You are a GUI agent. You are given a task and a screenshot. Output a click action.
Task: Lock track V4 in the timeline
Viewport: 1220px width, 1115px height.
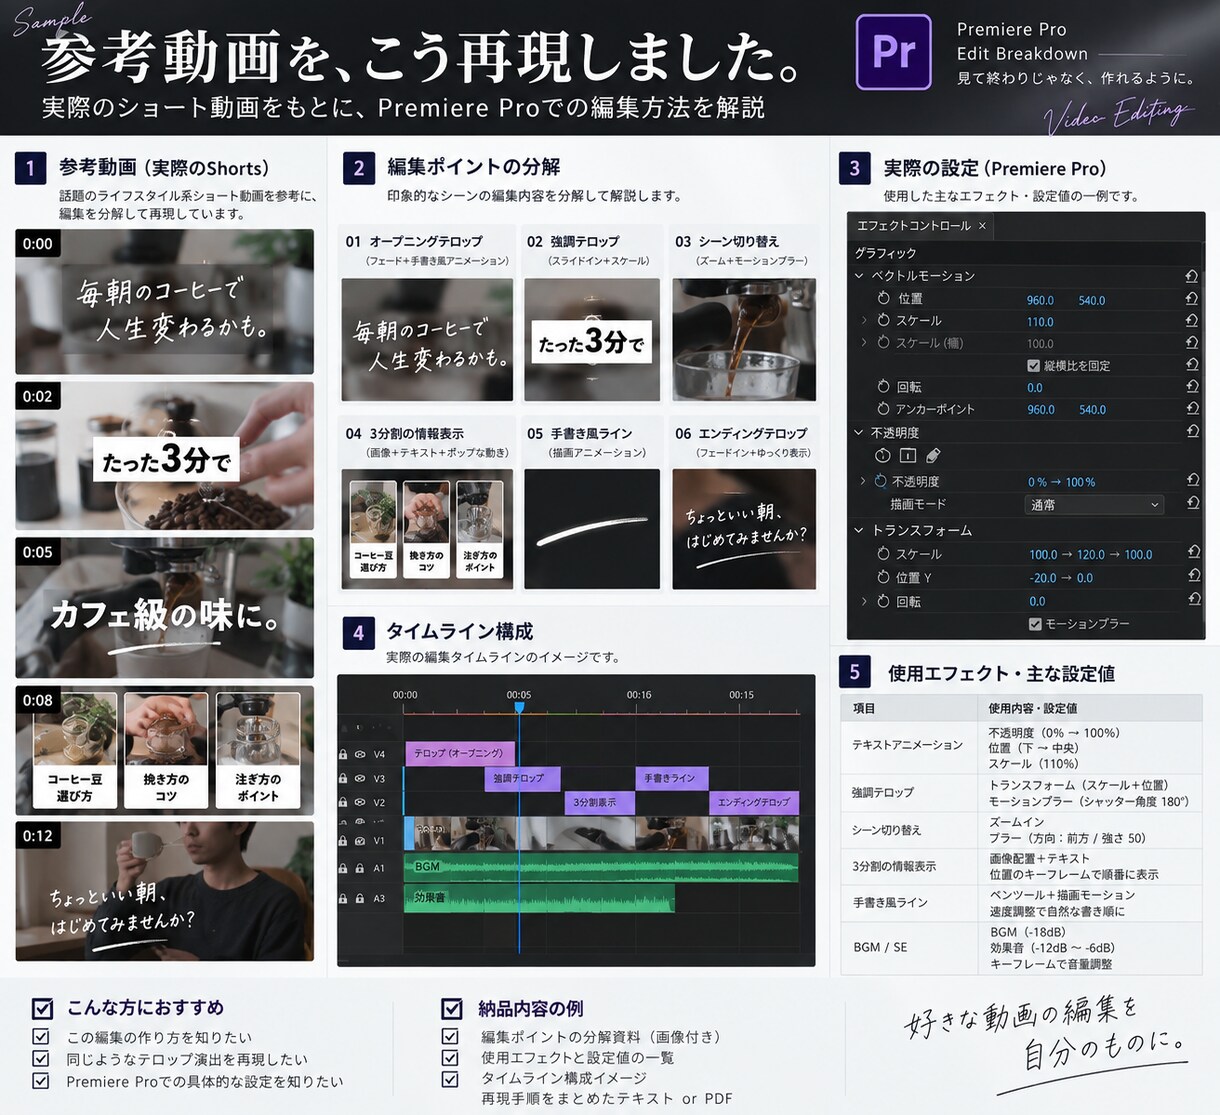pos(343,754)
